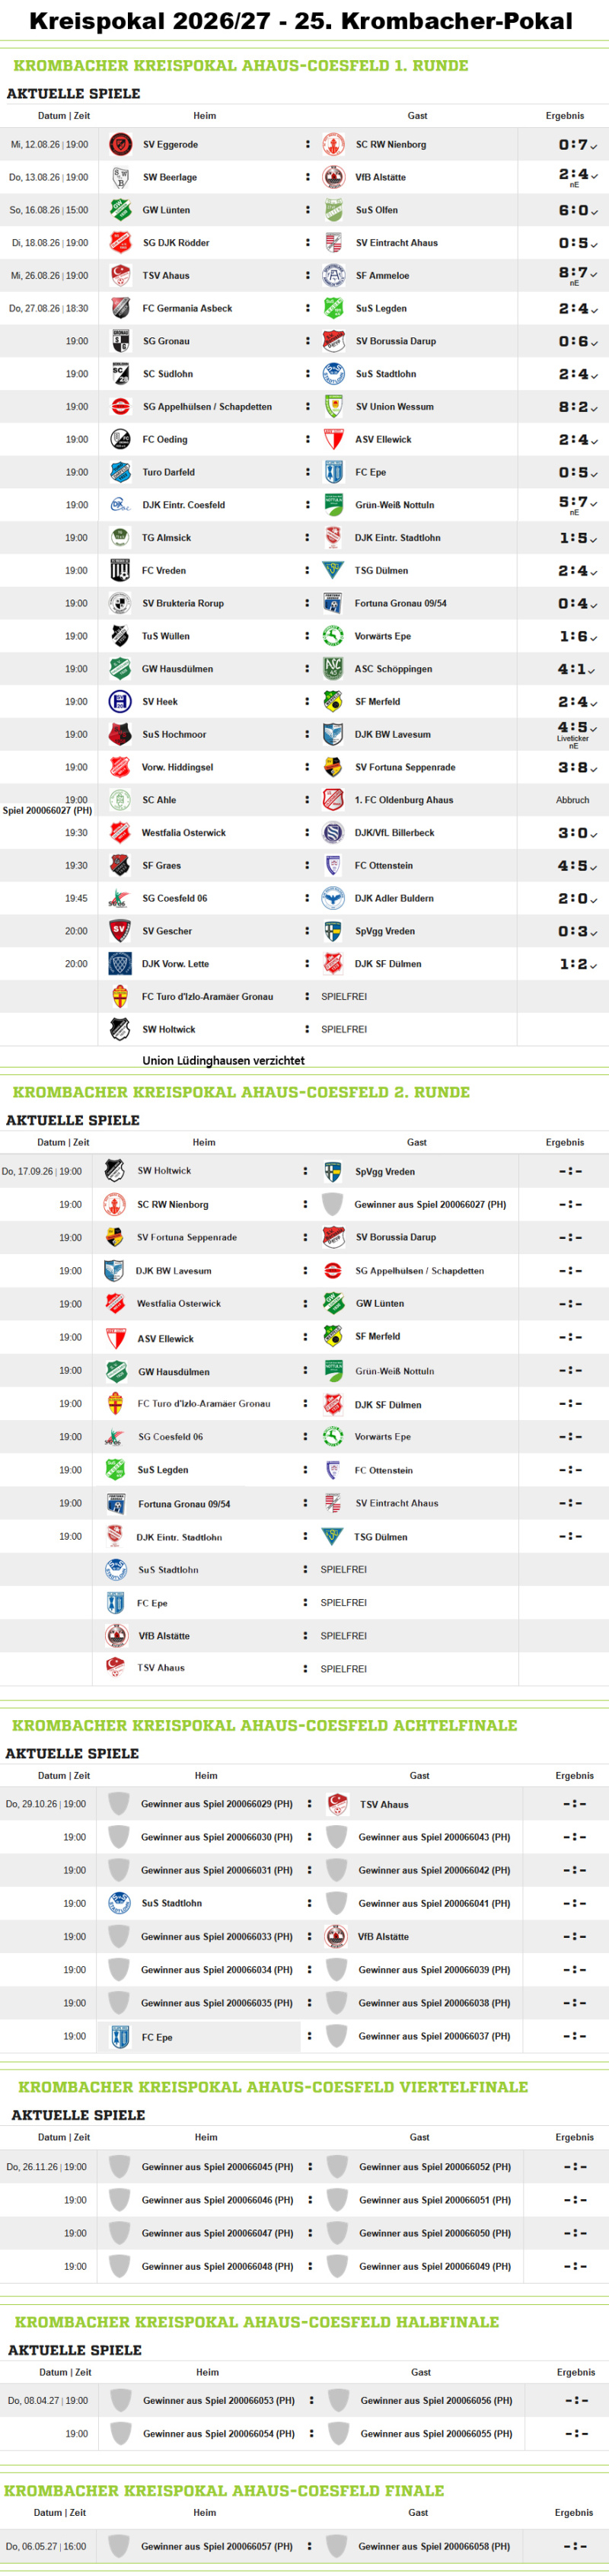Viewport: 609px width, 2576px height.
Task: Click placeholder shield of Finale home team
Action: [119, 2545]
